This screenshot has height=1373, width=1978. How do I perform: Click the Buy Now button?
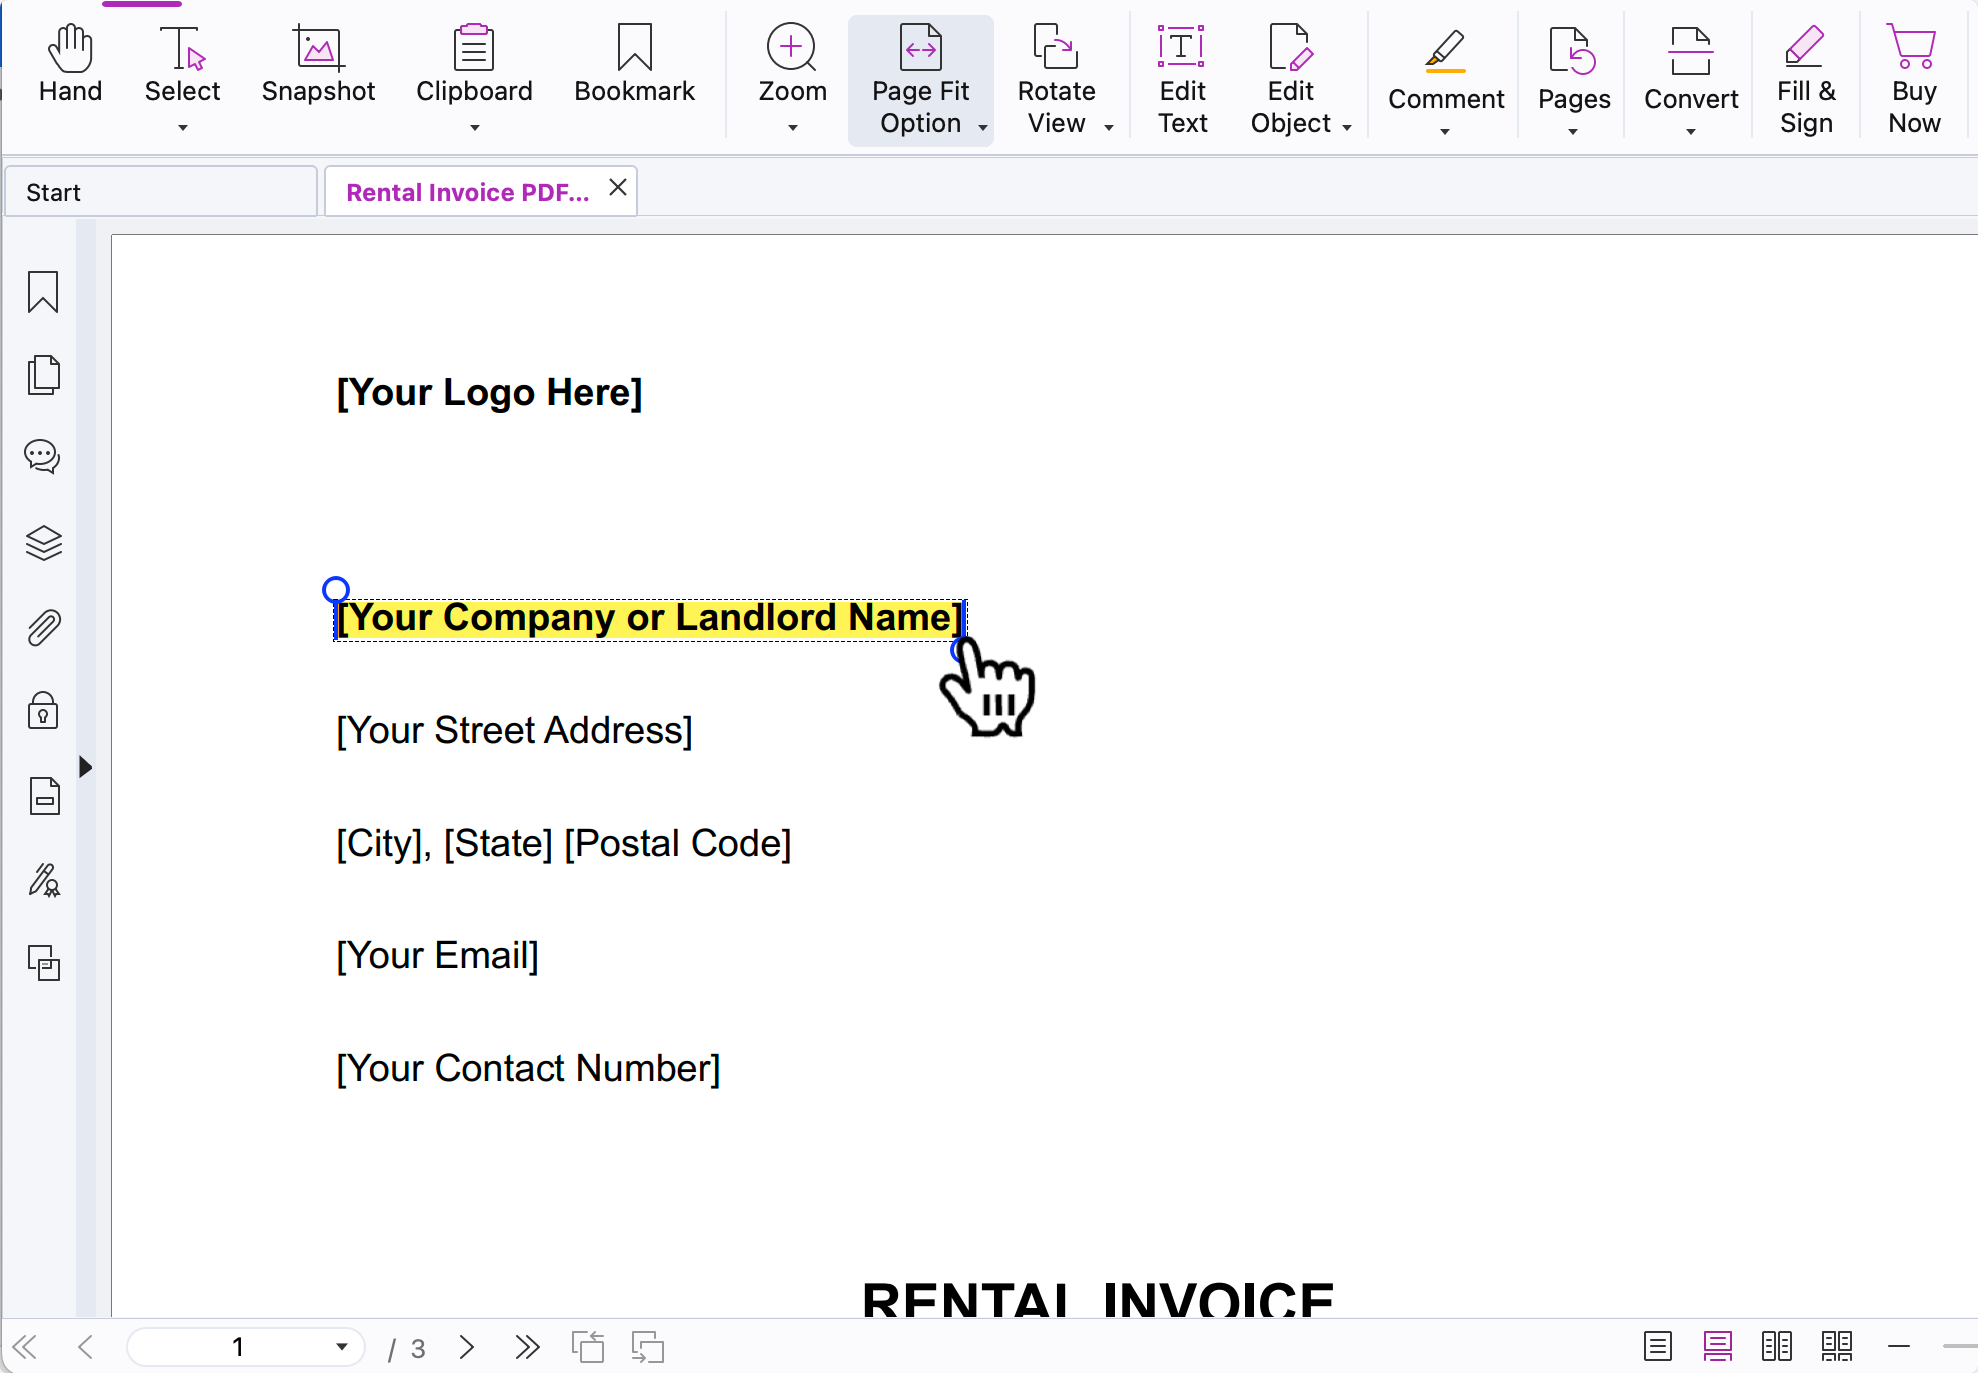coord(1913,75)
